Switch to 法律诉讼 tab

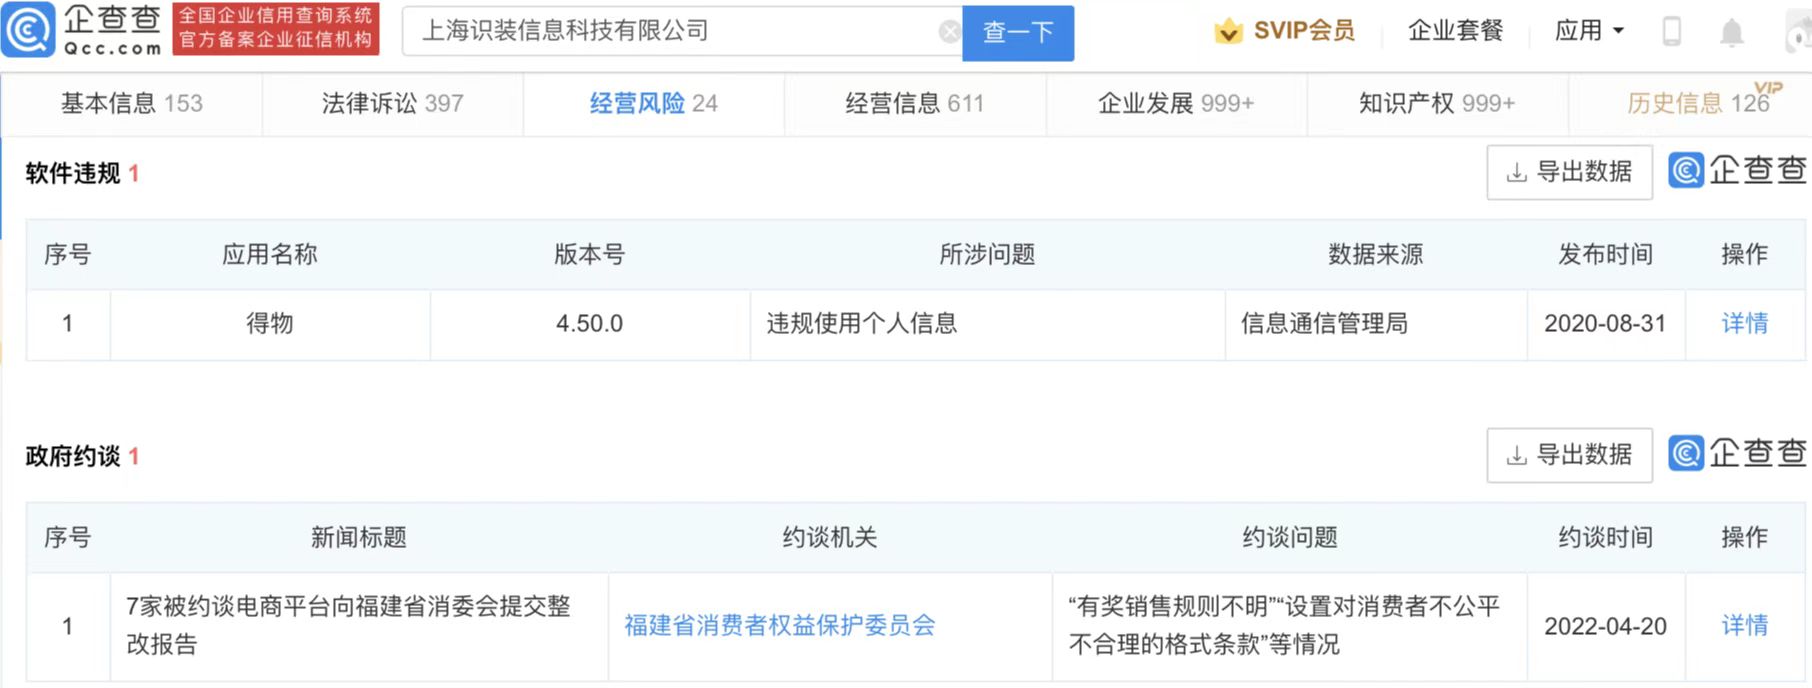(393, 103)
